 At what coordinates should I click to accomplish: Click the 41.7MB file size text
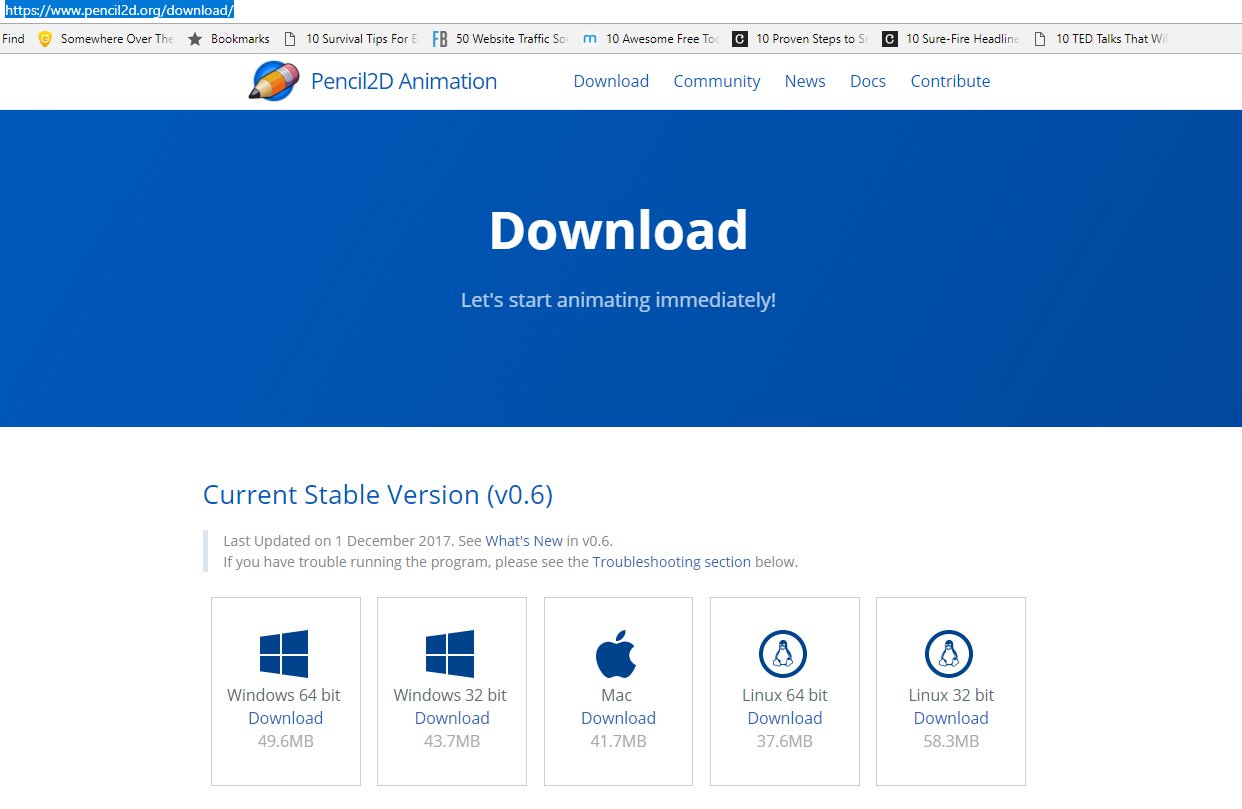pyautogui.click(x=618, y=741)
